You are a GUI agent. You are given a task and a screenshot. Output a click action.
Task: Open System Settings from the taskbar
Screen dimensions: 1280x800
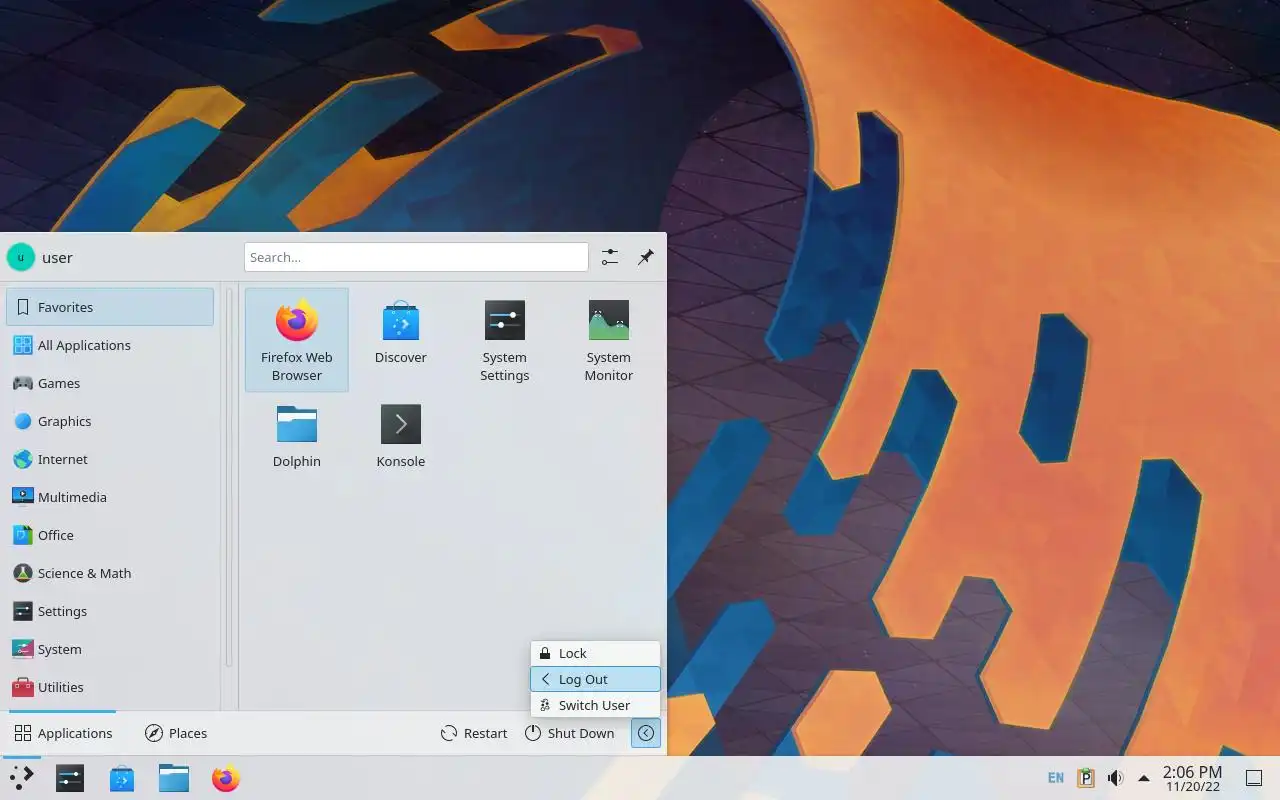click(x=70, y=778)
